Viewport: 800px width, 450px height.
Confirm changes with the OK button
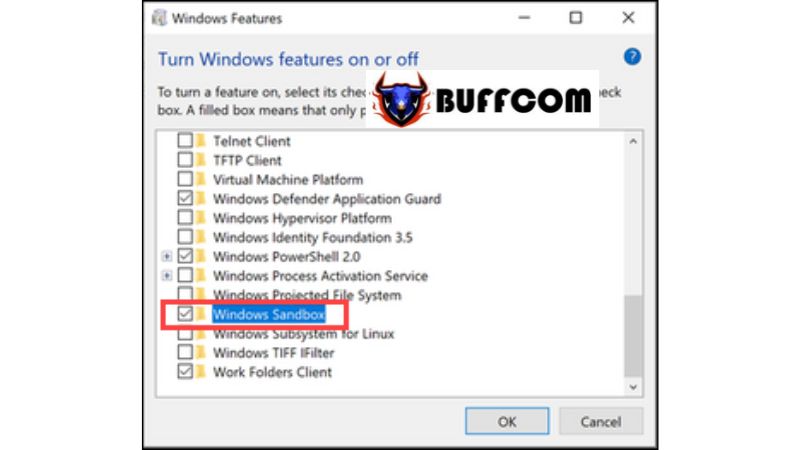tap(507, 421)
